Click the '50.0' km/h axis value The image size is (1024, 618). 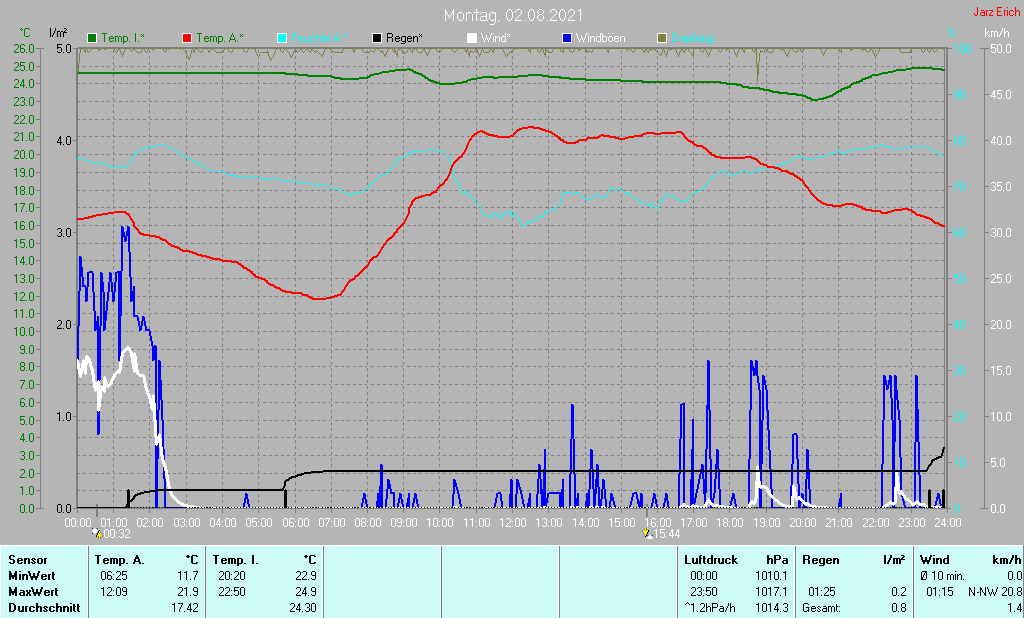1001,48
